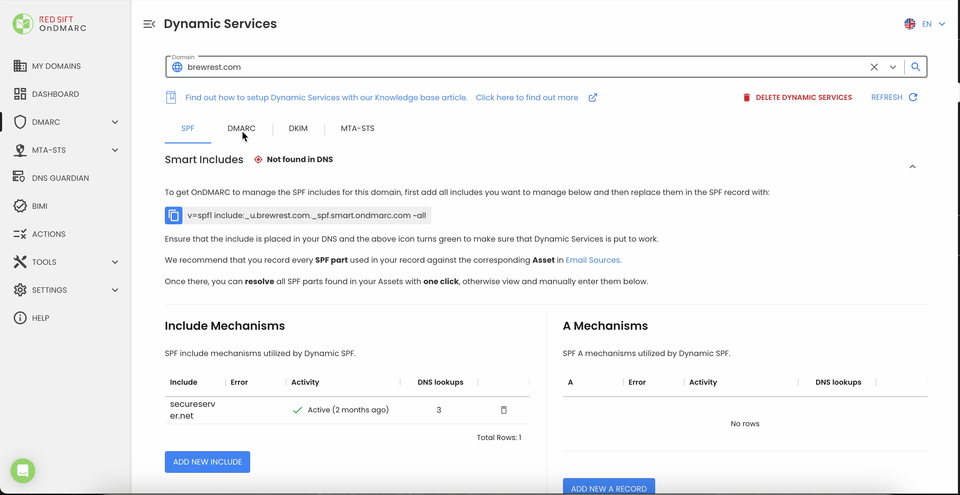Click into the Domain input field
Screen dimensions: 960x495
pos(500,67)
